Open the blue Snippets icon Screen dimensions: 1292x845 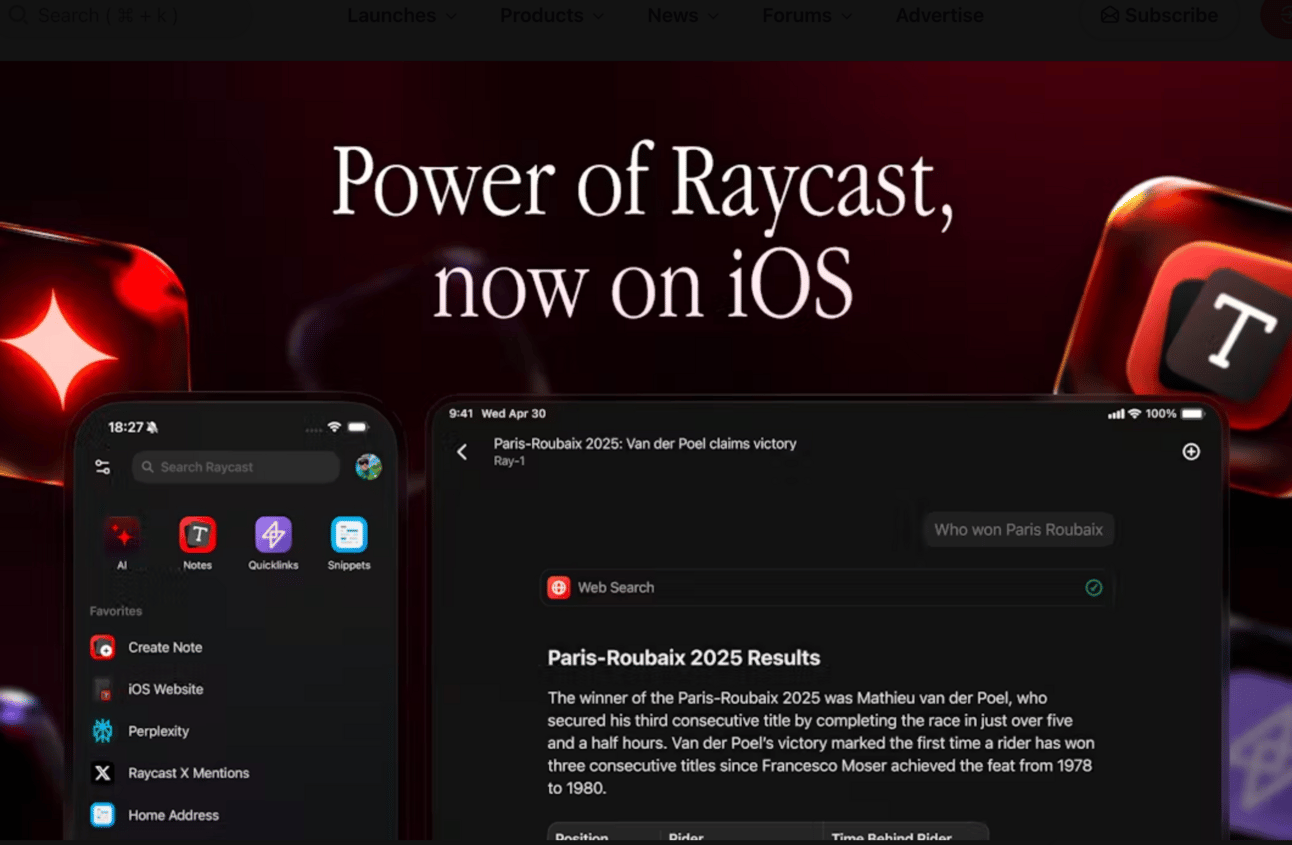coord(349,536)
